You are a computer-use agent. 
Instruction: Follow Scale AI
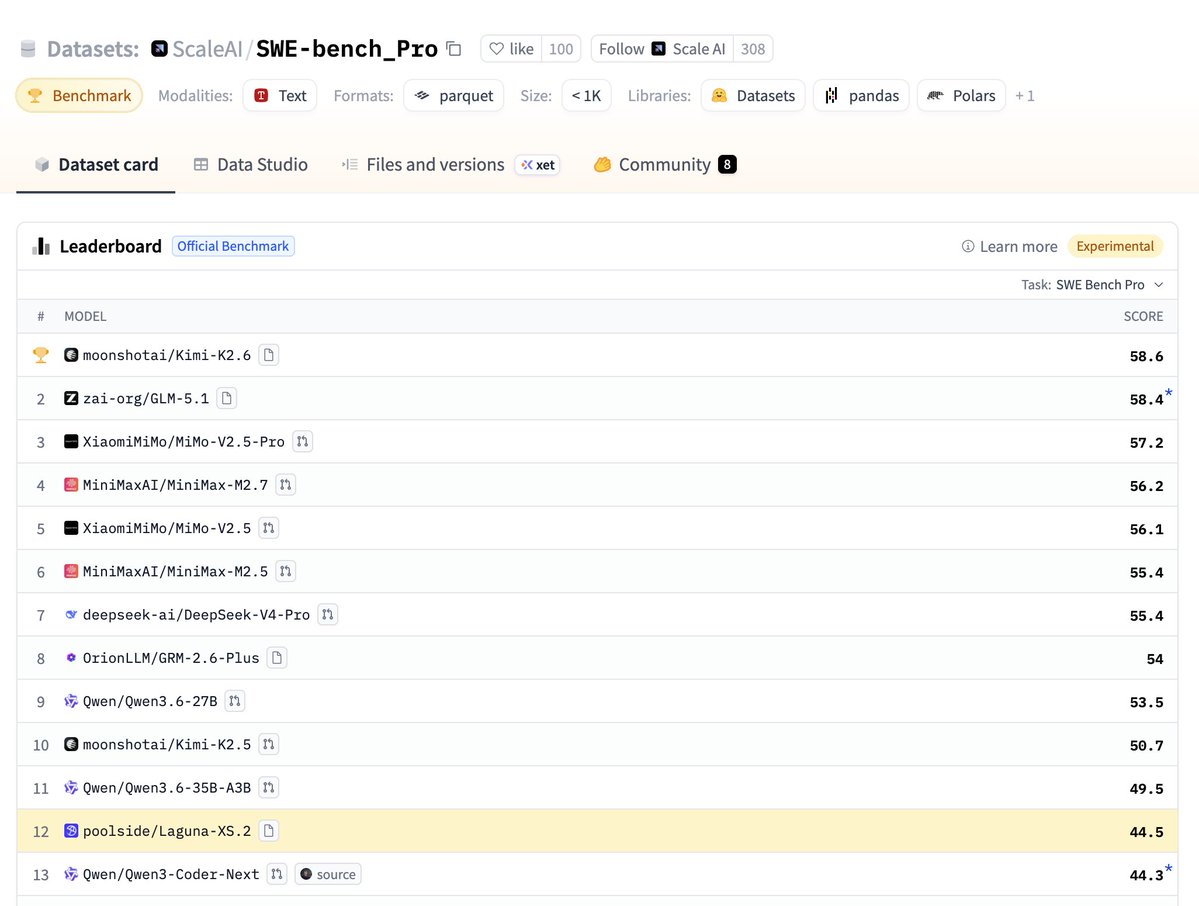pos(661,49)
